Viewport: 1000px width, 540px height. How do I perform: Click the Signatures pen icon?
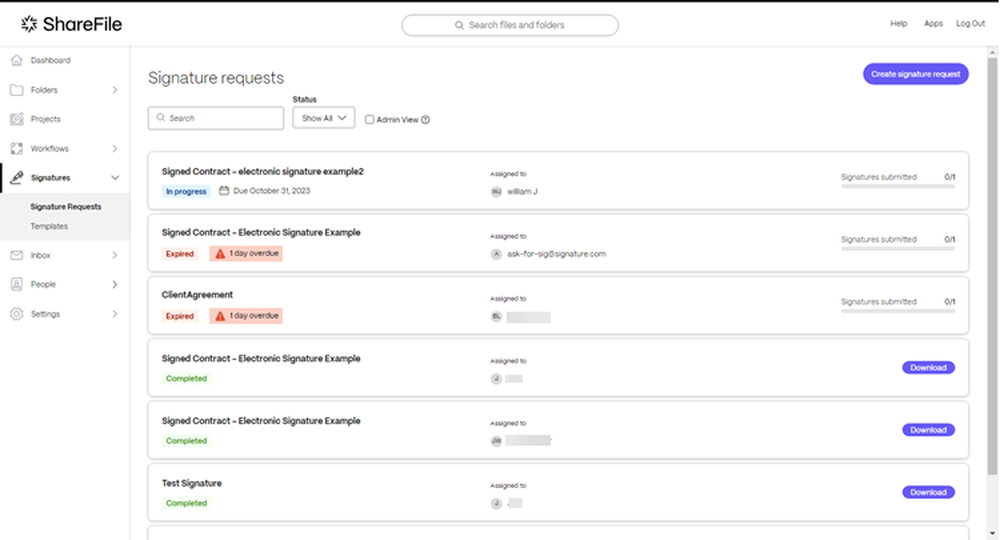click(16, 178)
